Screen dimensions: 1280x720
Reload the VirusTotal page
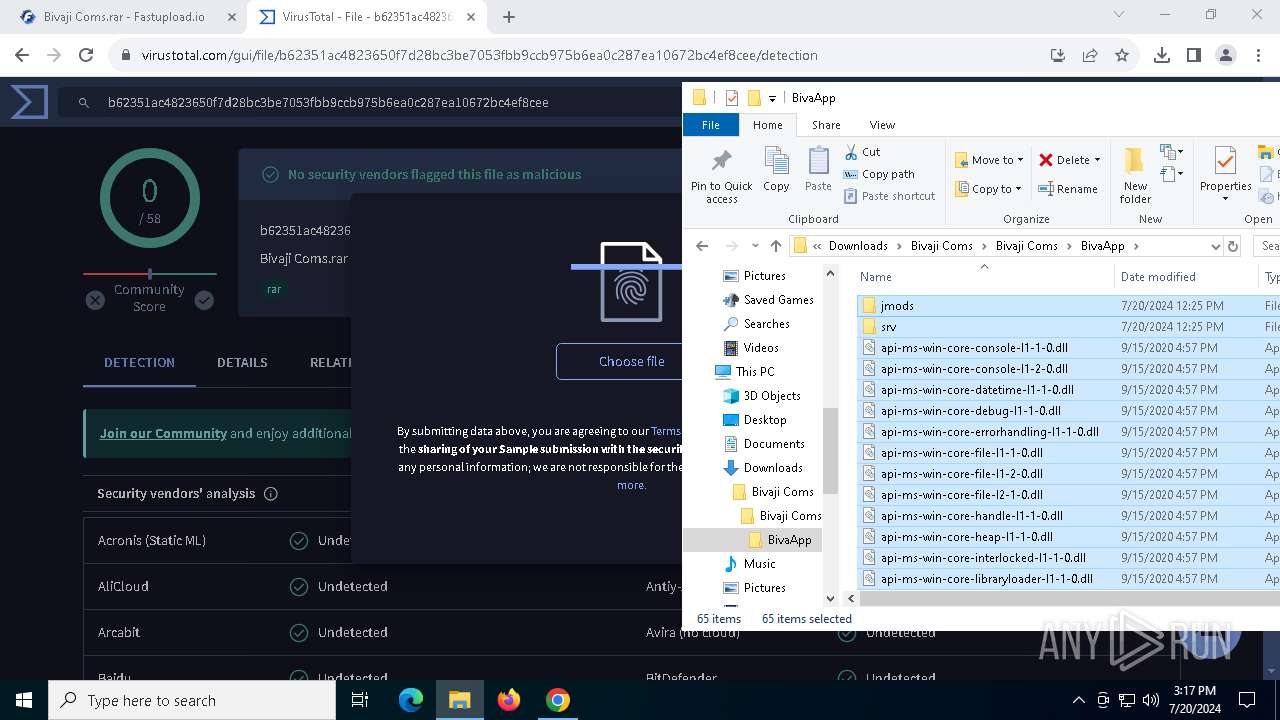tap(86, 55)
